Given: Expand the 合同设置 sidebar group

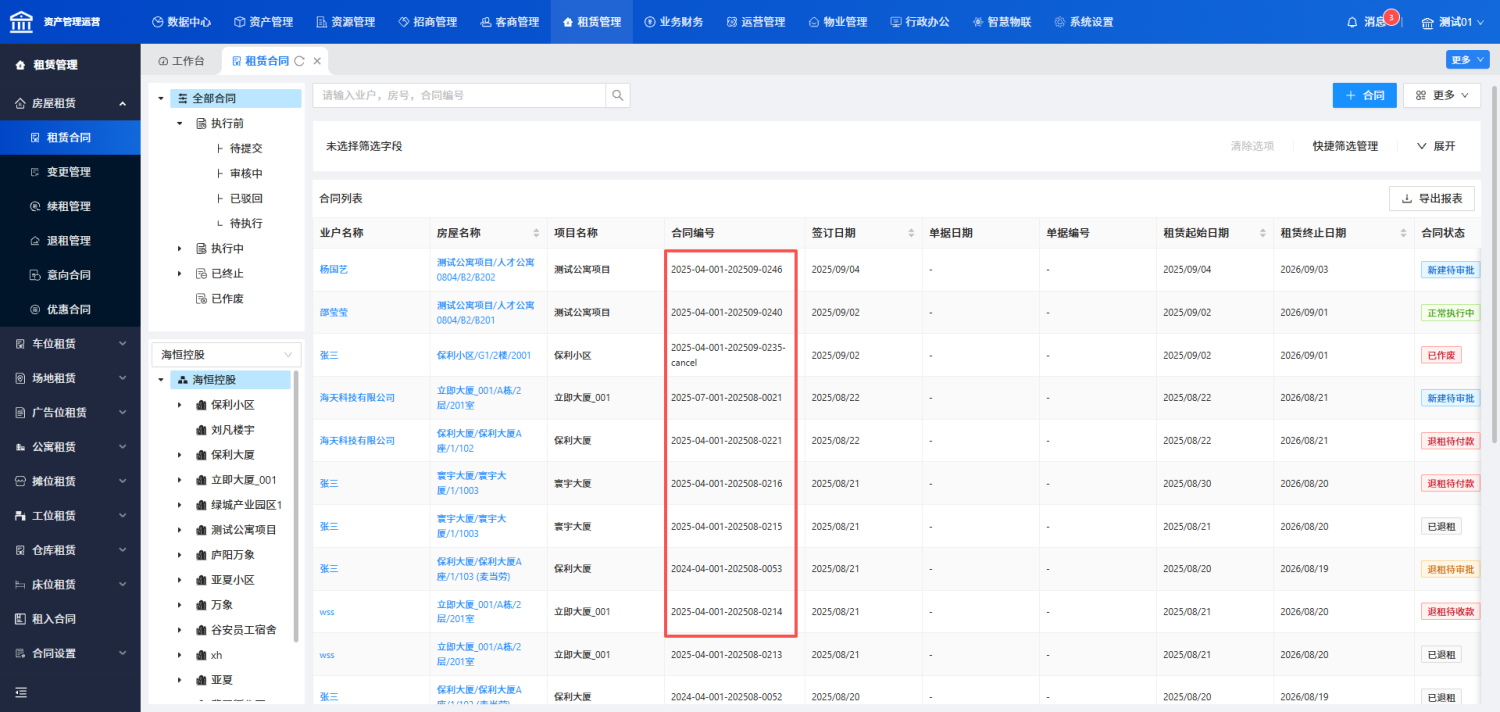Looking at the screenshot, I should pos(70,653).
